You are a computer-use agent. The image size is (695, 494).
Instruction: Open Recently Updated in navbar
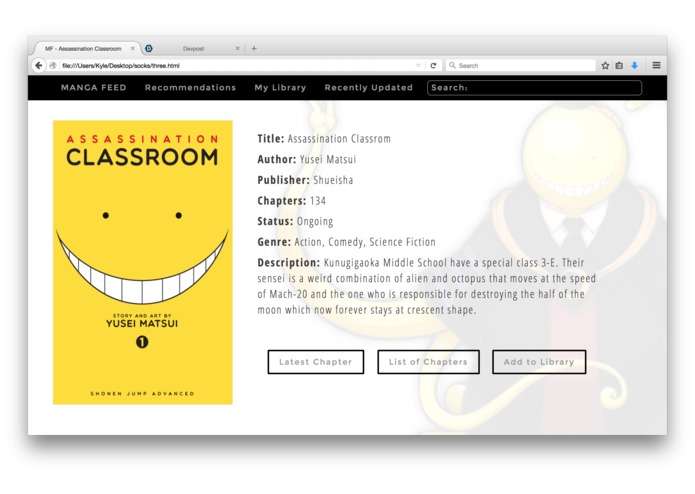[368, 88]
